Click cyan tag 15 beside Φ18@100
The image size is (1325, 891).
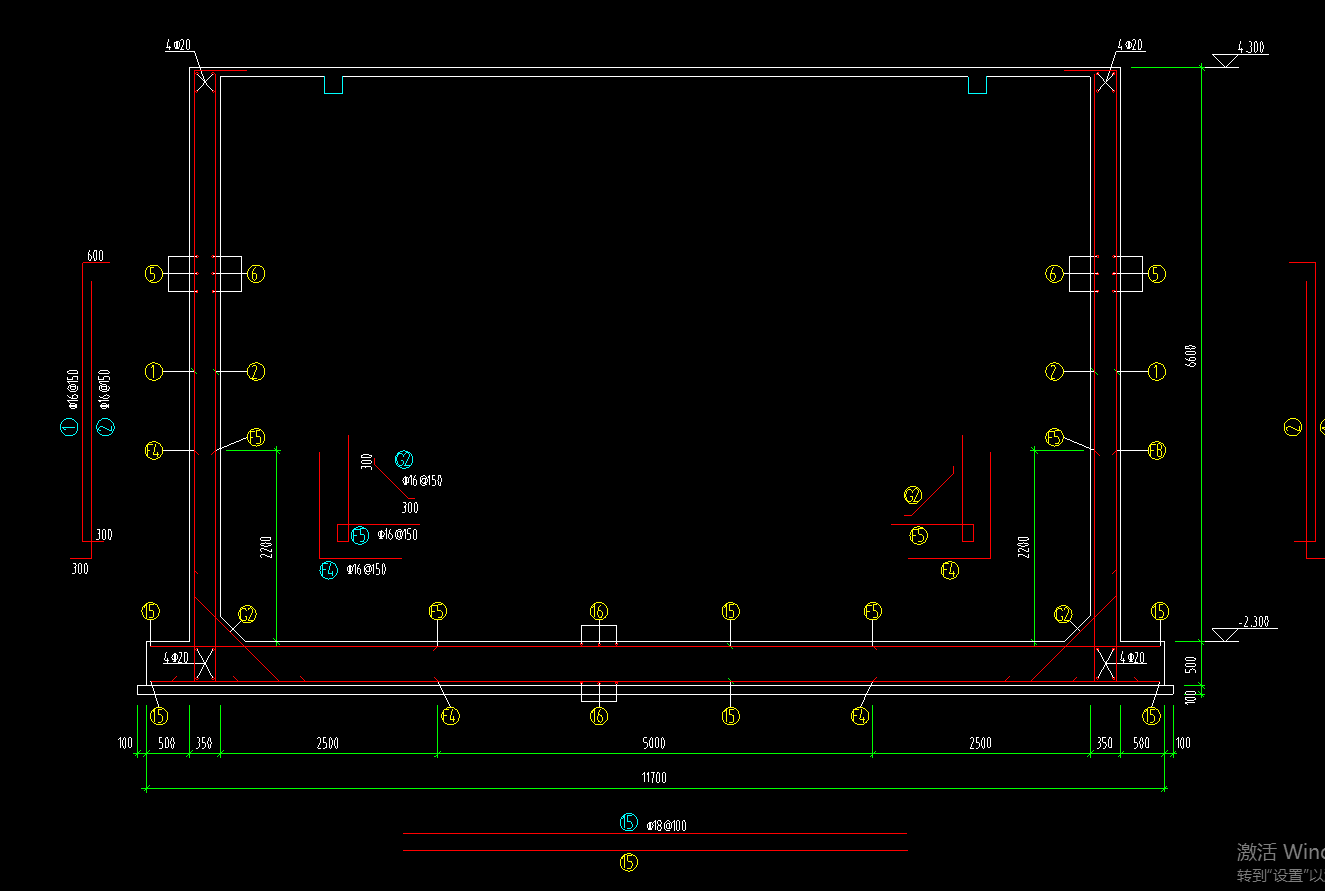tap(629, 823)
